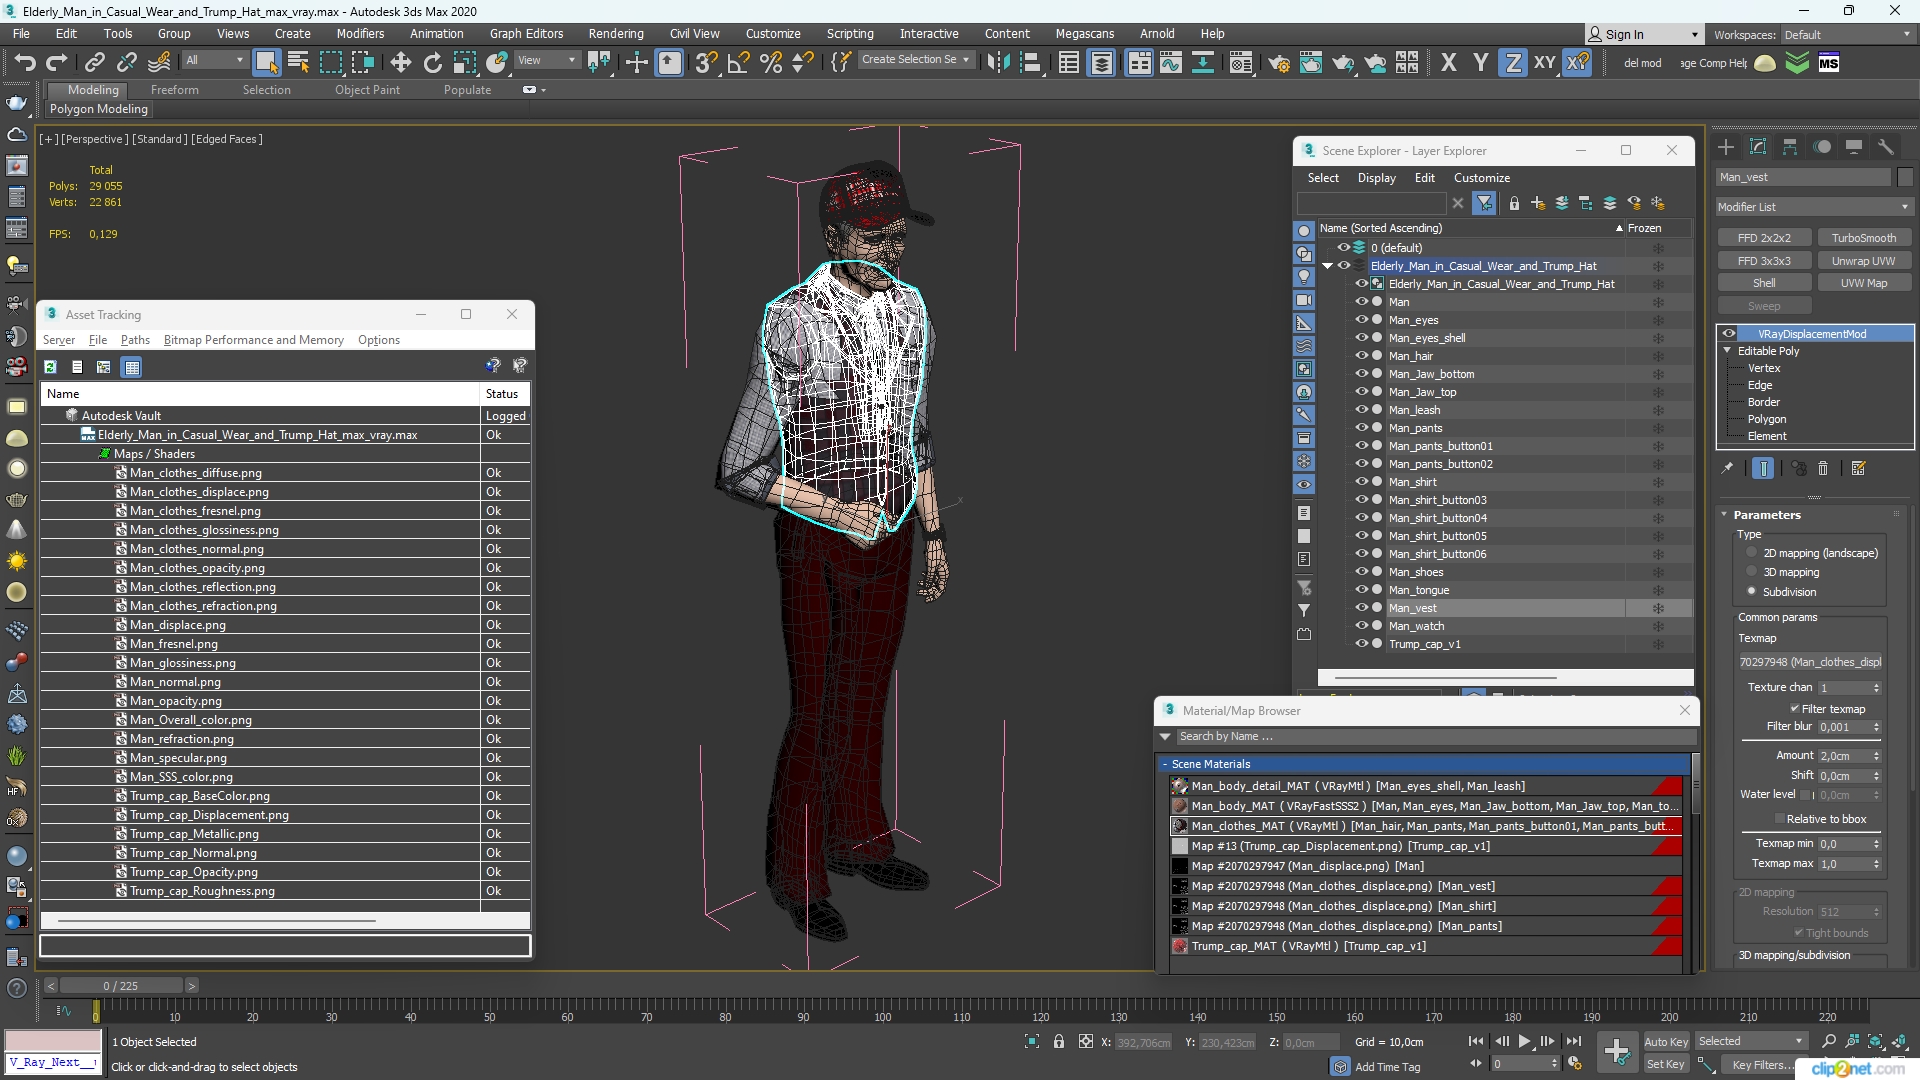Click the Select by Name icon
Image resolution: width=1920 pixels, height=1080 pixels.
[297, 62]
